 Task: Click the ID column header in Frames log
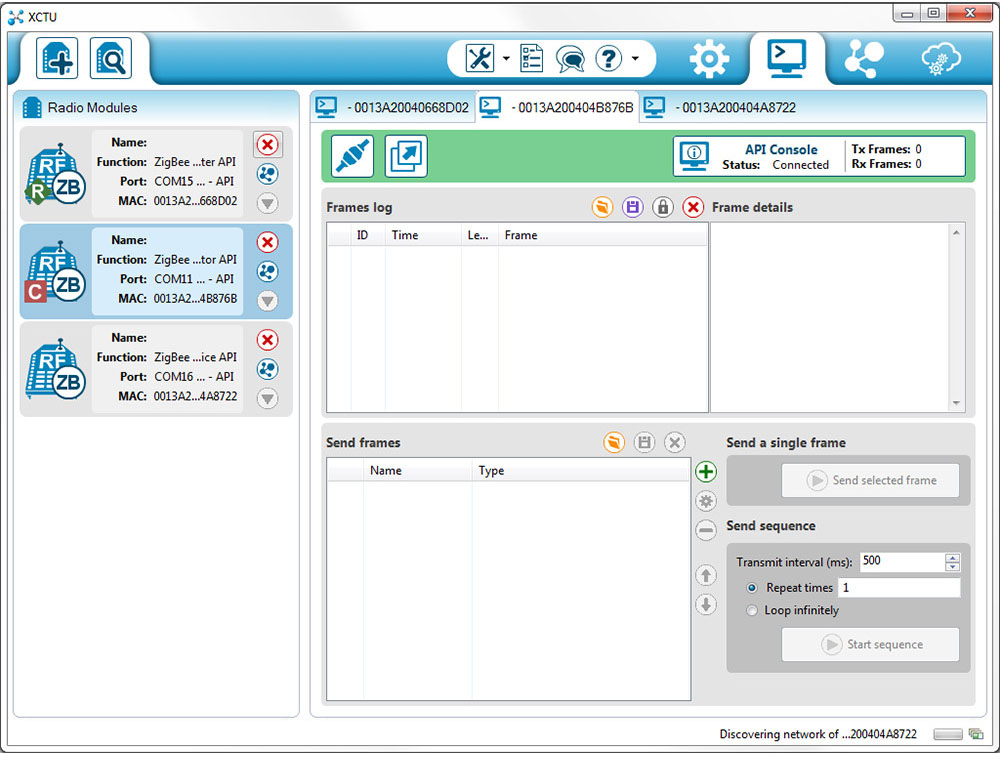pyautogui.click(x=368, y=235)
